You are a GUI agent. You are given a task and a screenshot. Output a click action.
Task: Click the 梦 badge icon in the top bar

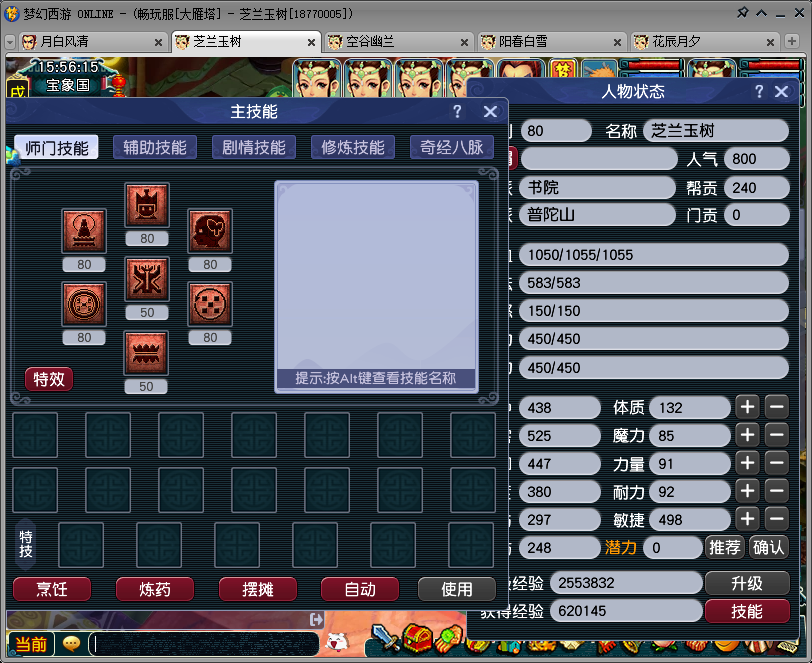point(562,71)
